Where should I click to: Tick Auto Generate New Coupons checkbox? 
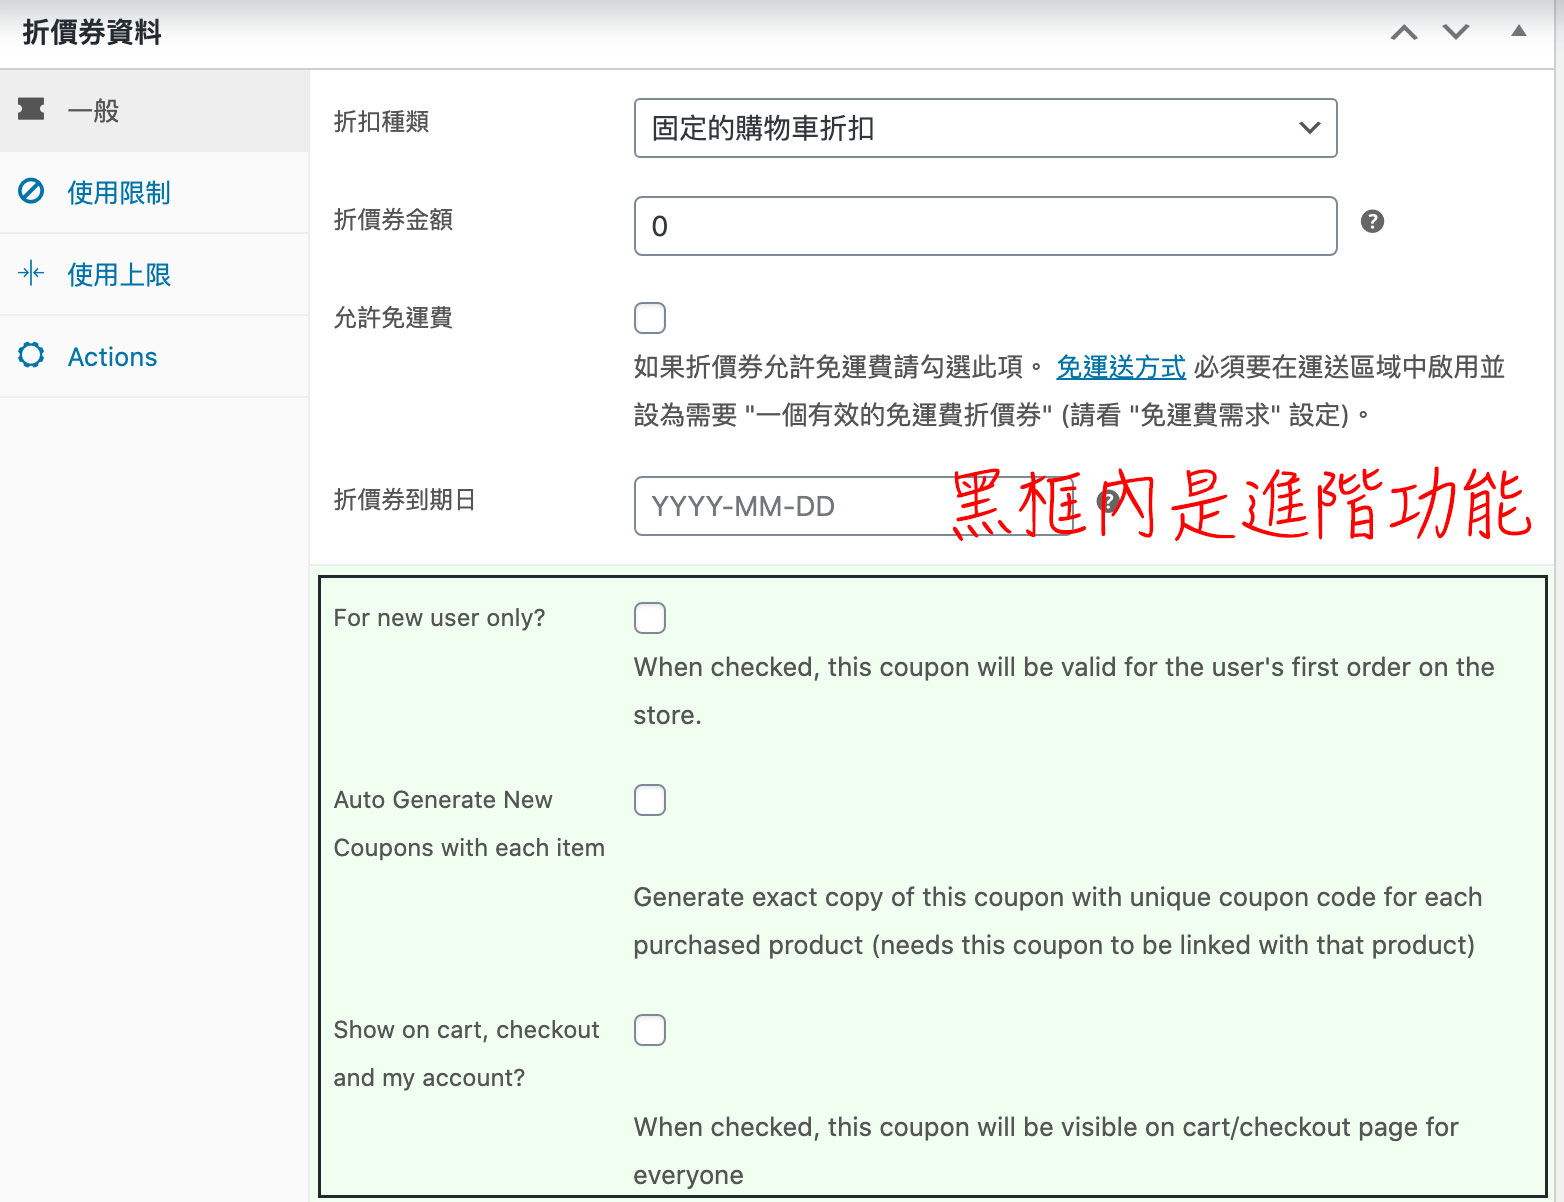coord(650,800)
